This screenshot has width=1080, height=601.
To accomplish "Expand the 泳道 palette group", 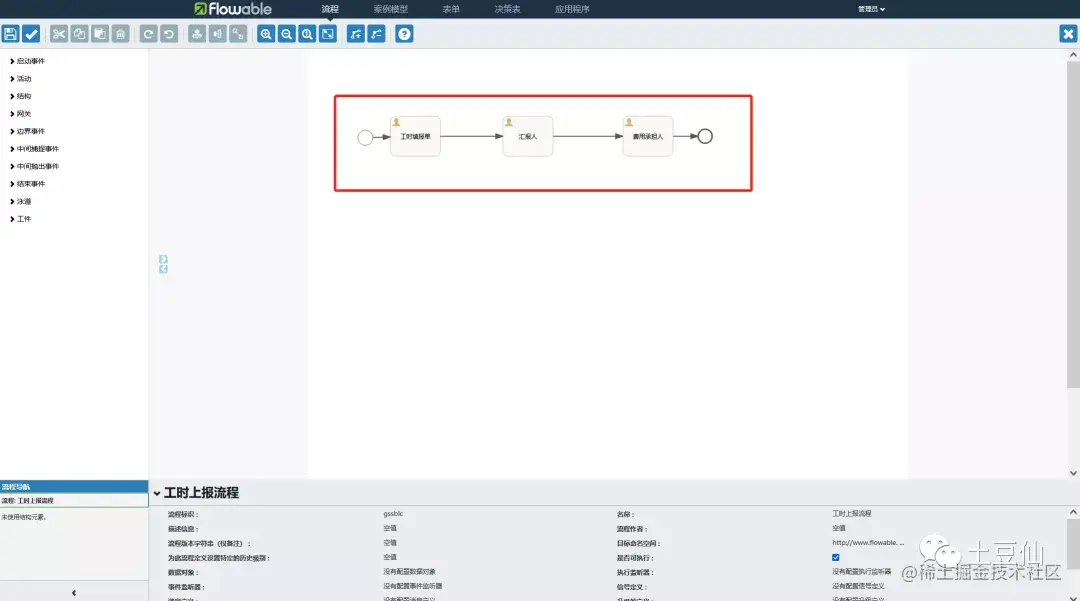I will [x=21, y=202].
